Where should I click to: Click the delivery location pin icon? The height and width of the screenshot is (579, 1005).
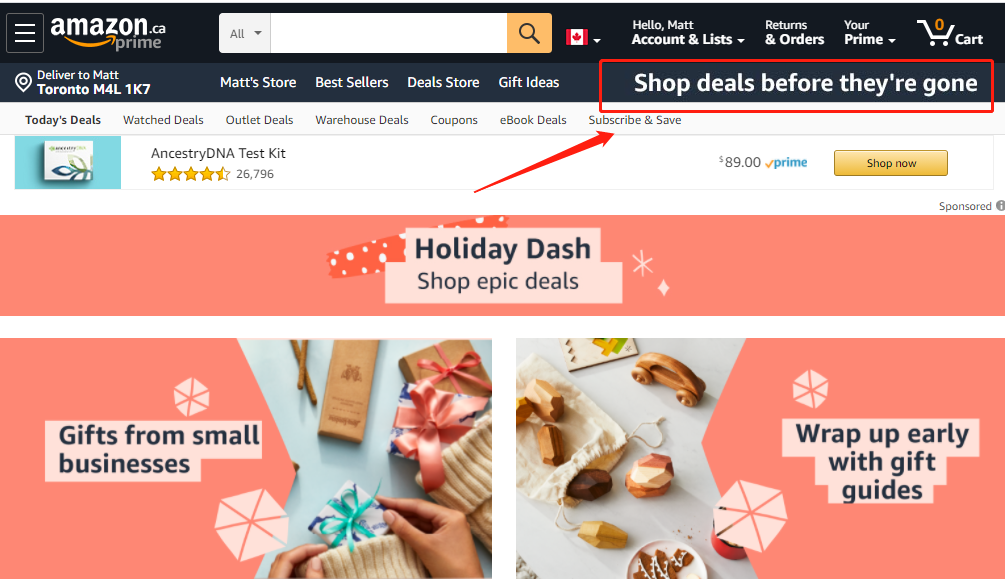23,83
